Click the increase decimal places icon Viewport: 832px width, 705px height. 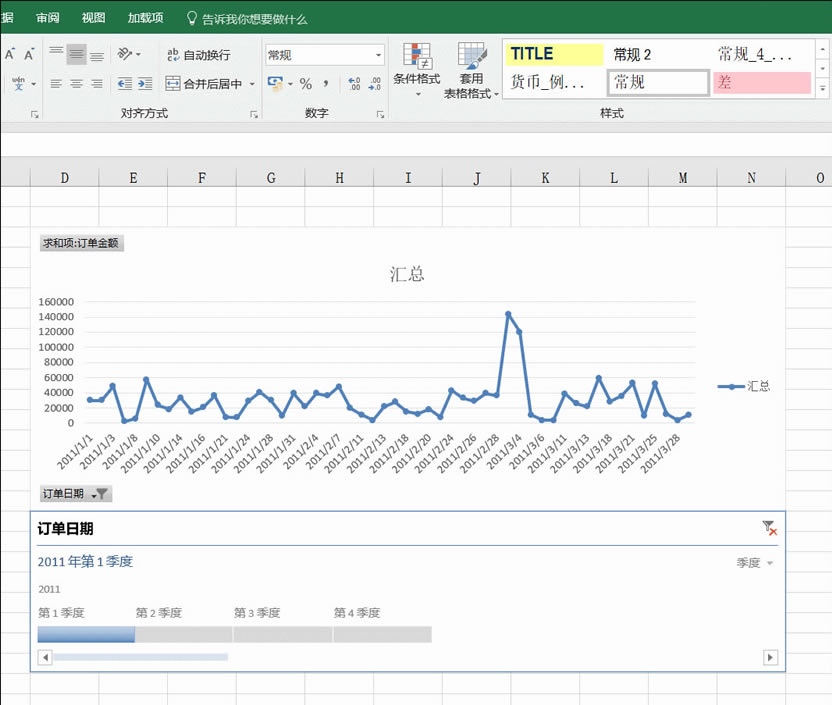[354, 82]
